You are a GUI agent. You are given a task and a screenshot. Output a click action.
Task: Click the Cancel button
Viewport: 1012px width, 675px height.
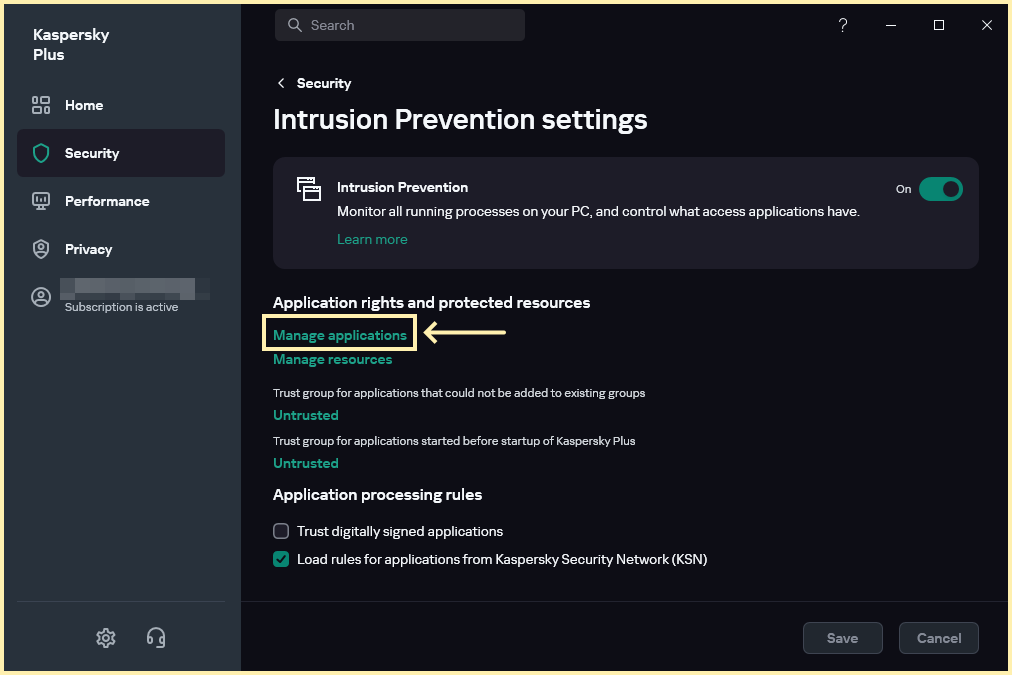[x=938, y=638]
